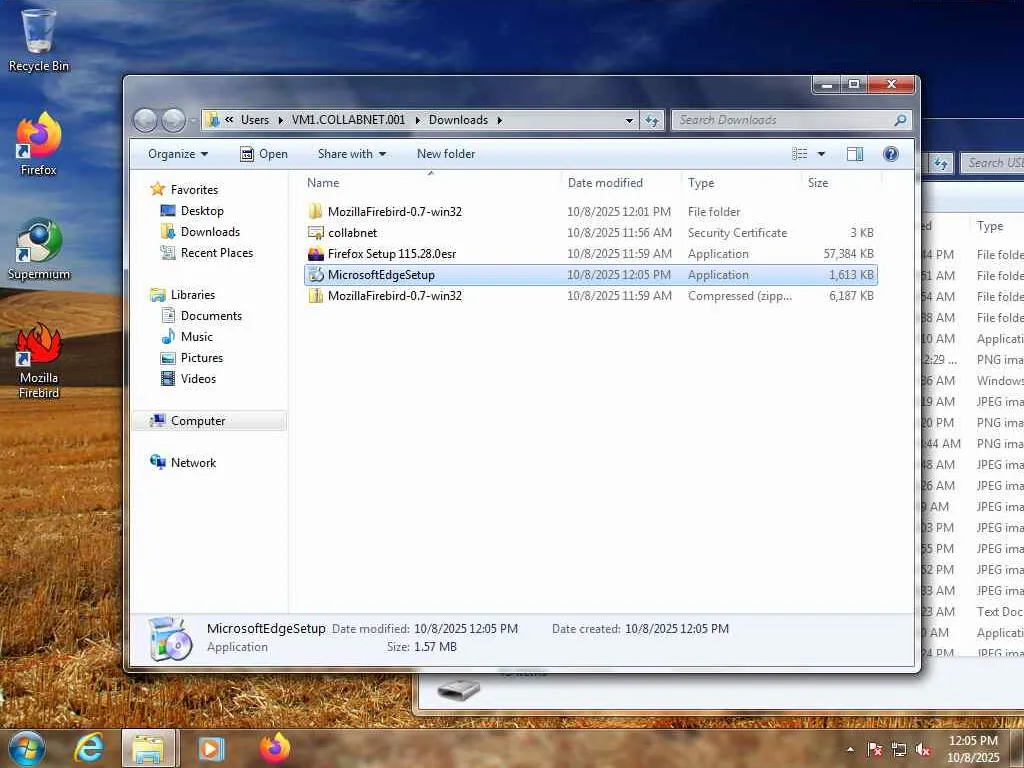Select Documents library
The height and width of the screenshot is (768, 1024).
point(211,315)
